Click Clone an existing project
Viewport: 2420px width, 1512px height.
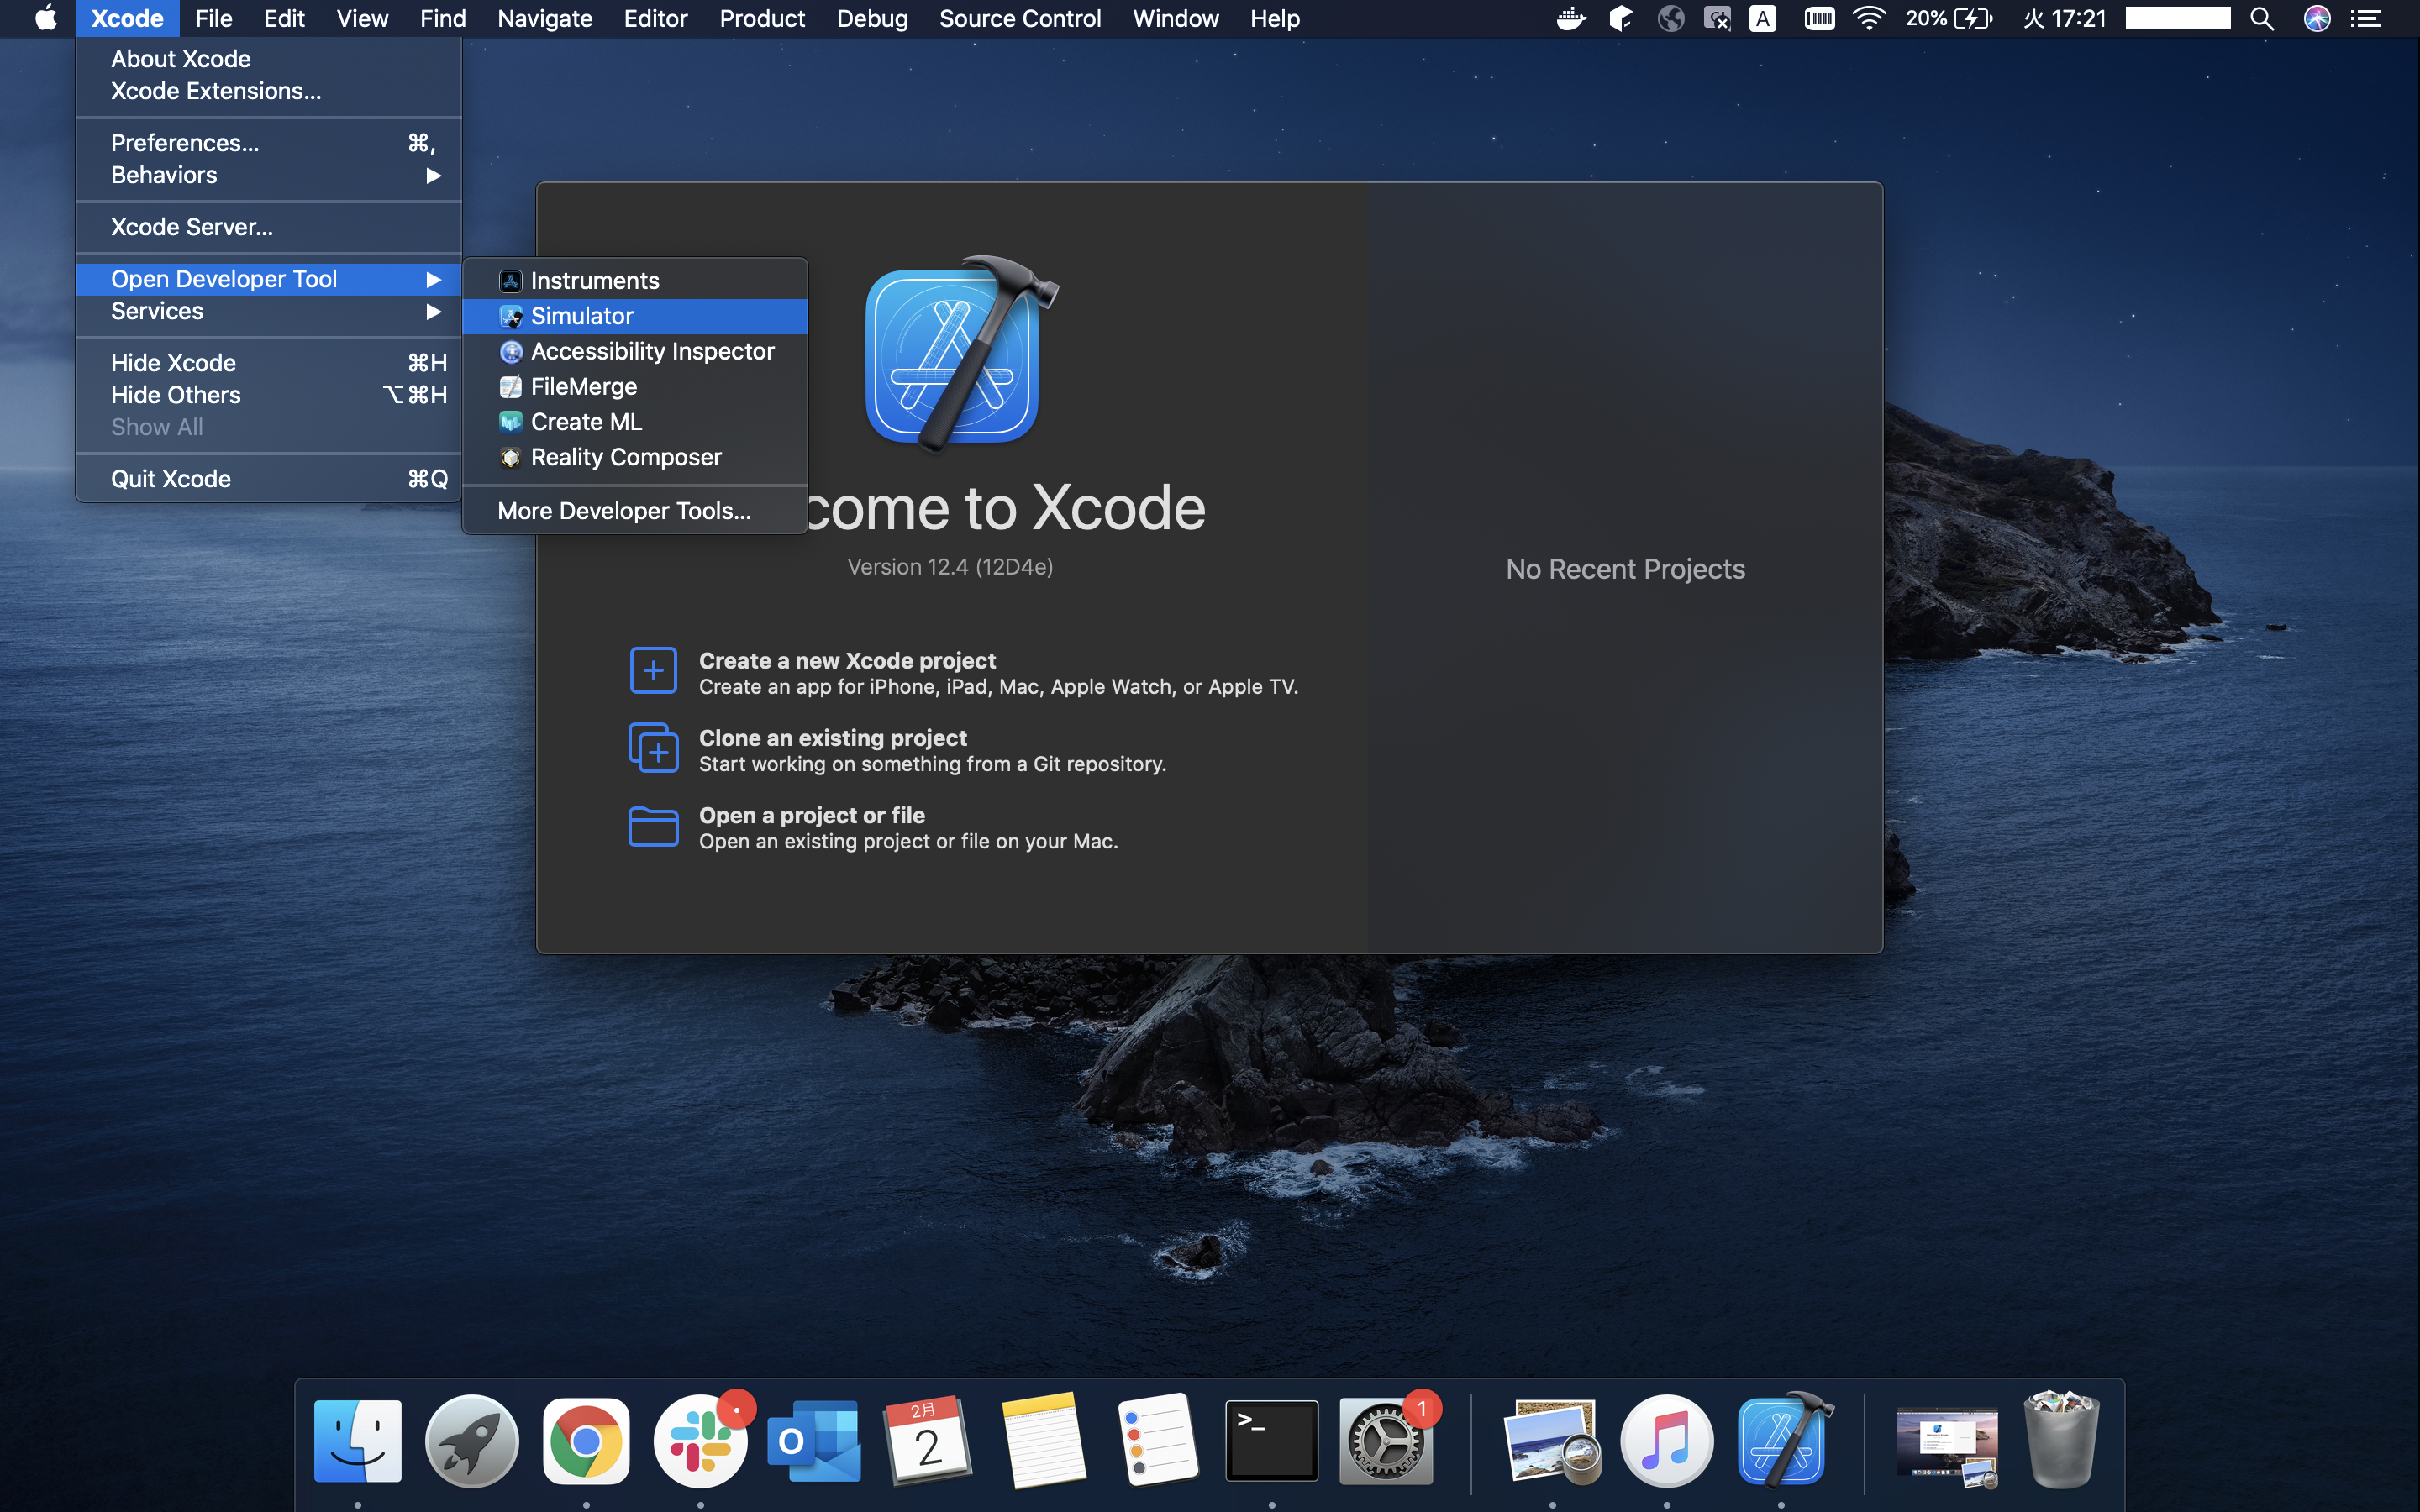tap(833, 738)
